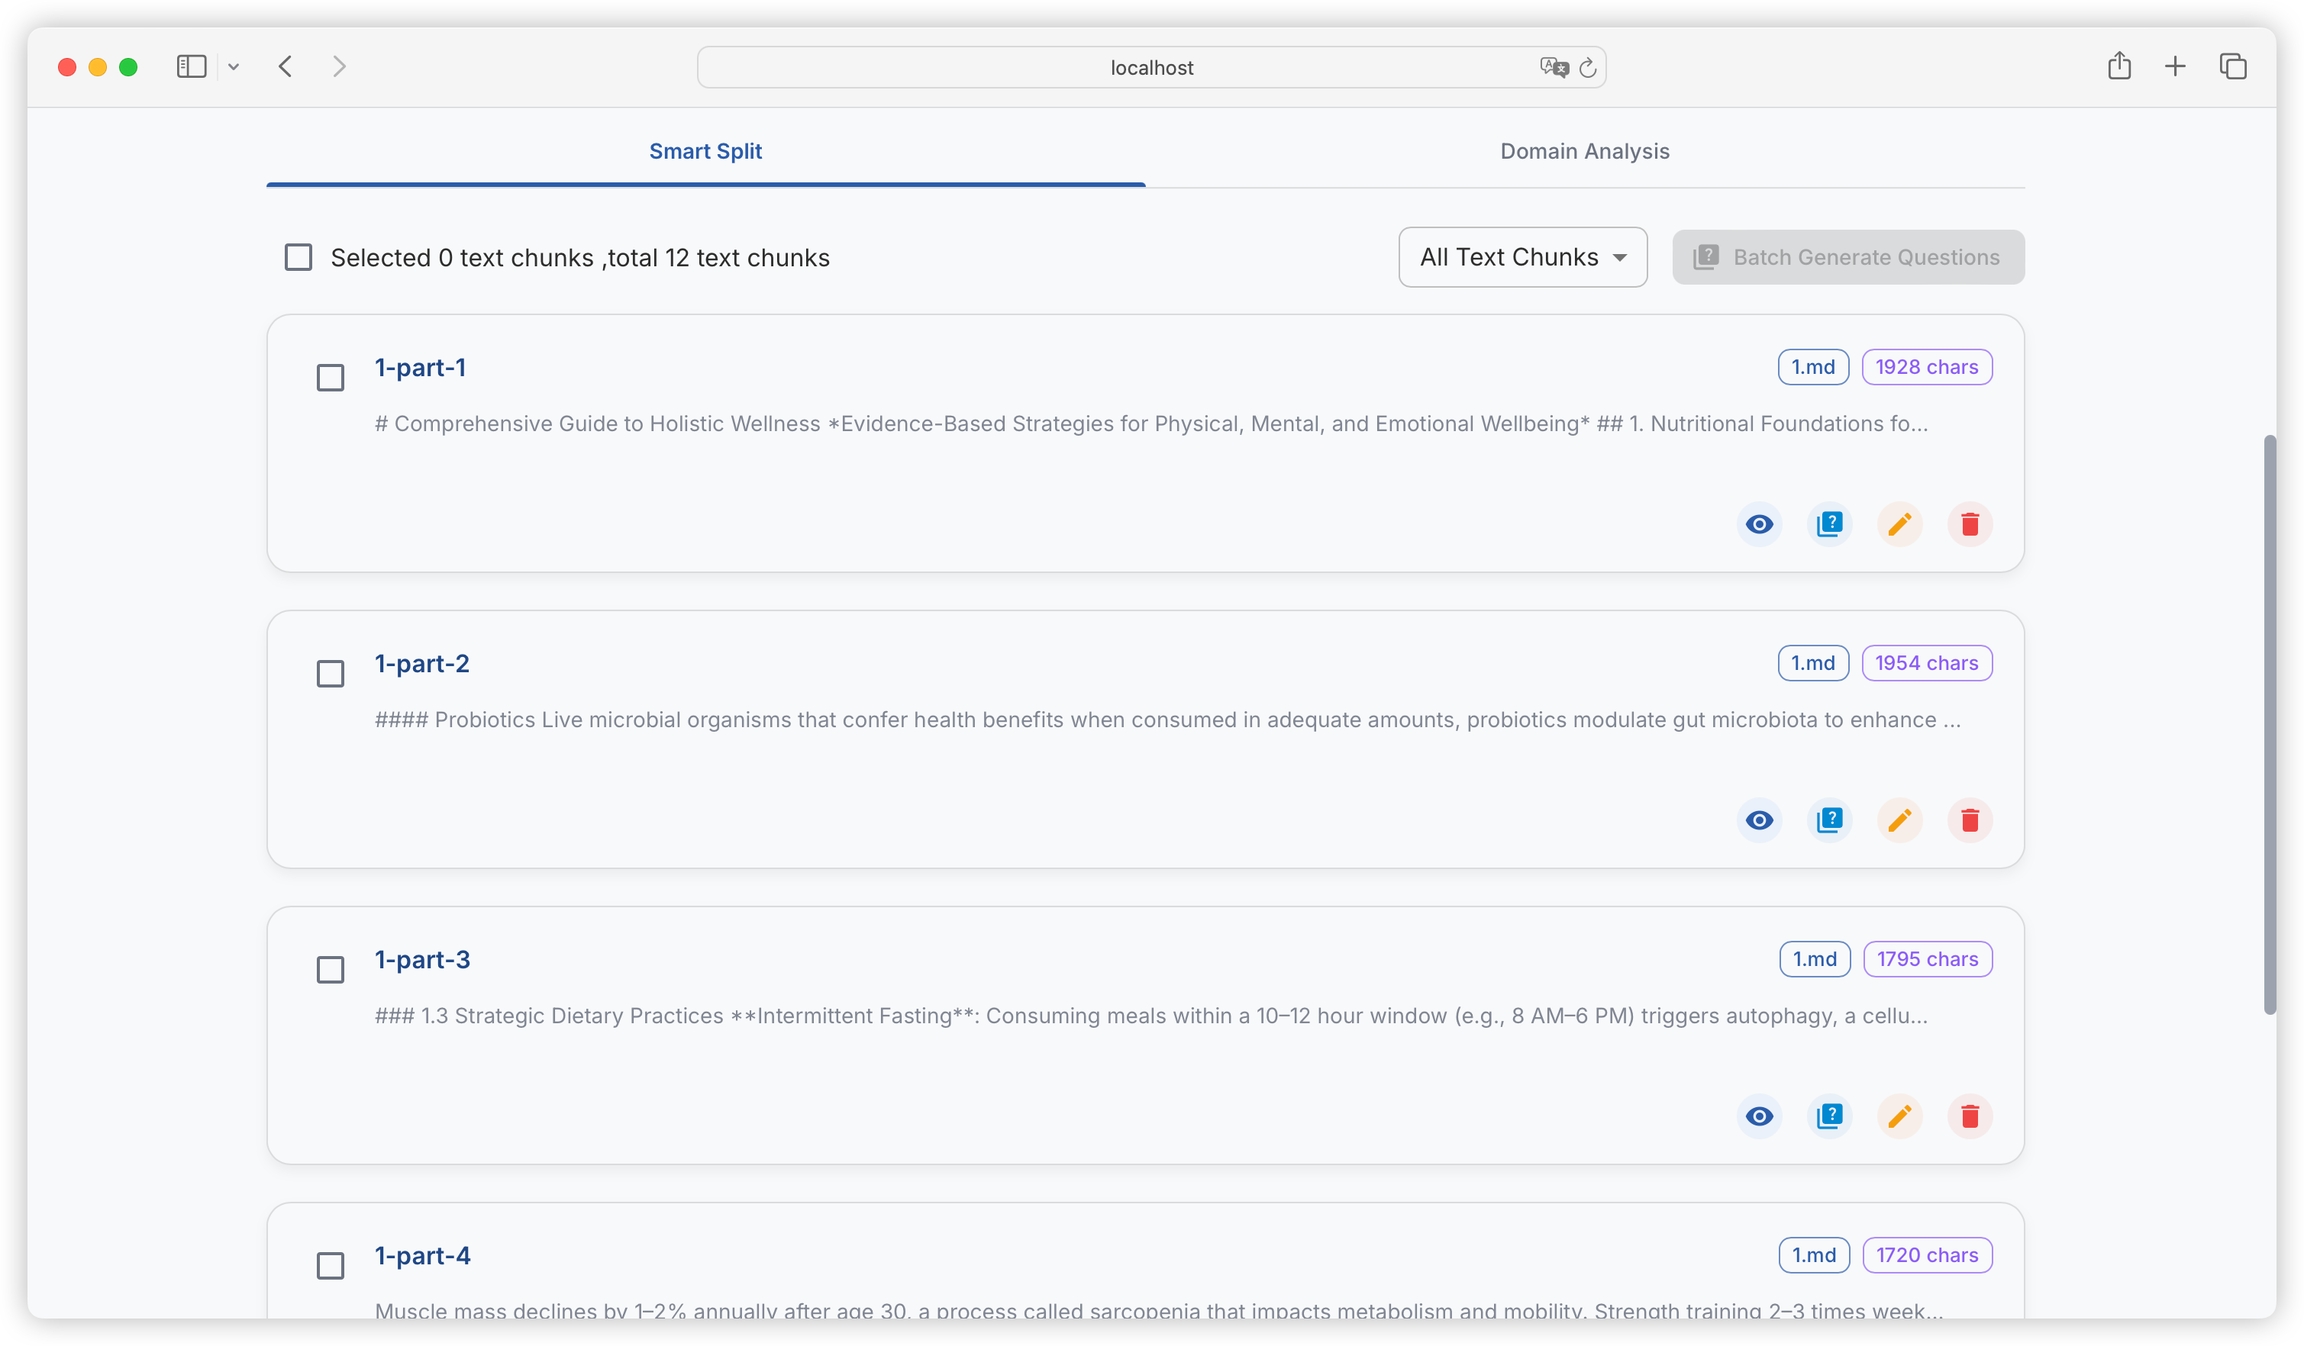Select the Smart Split tab
2304x1346 pixels.
pos(705,151)
